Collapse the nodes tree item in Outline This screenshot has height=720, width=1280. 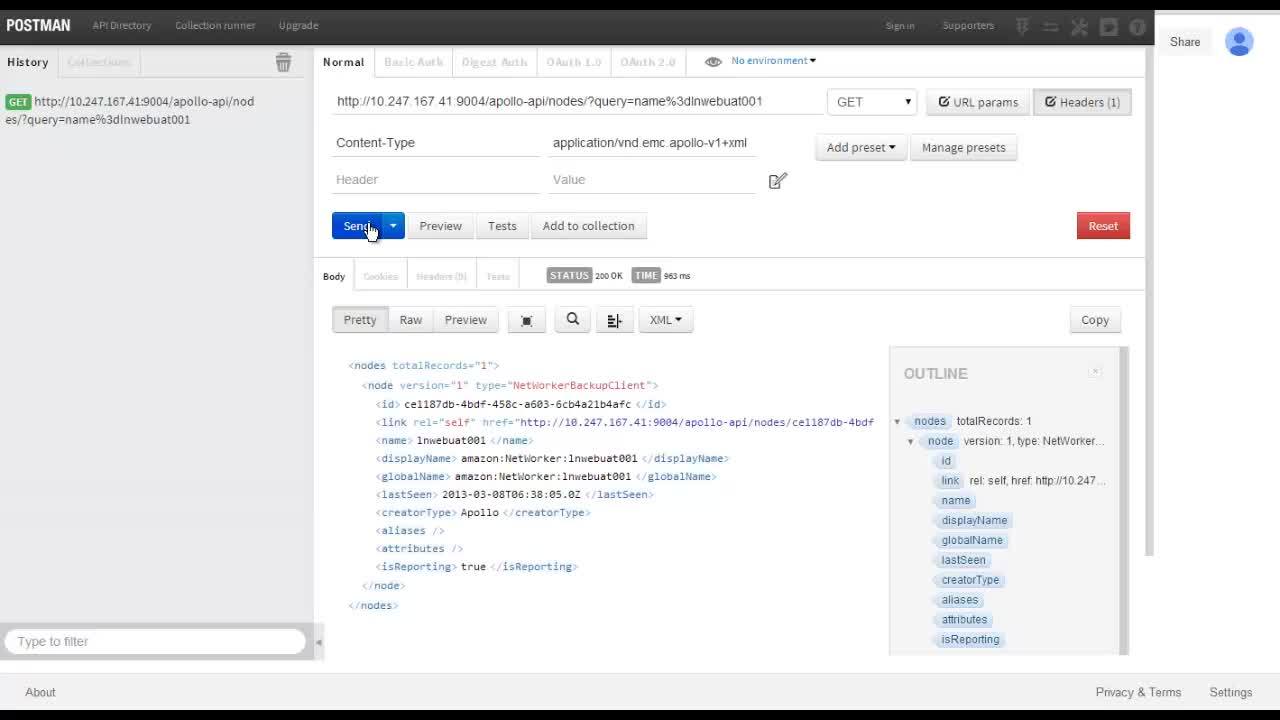click(897, 421)
